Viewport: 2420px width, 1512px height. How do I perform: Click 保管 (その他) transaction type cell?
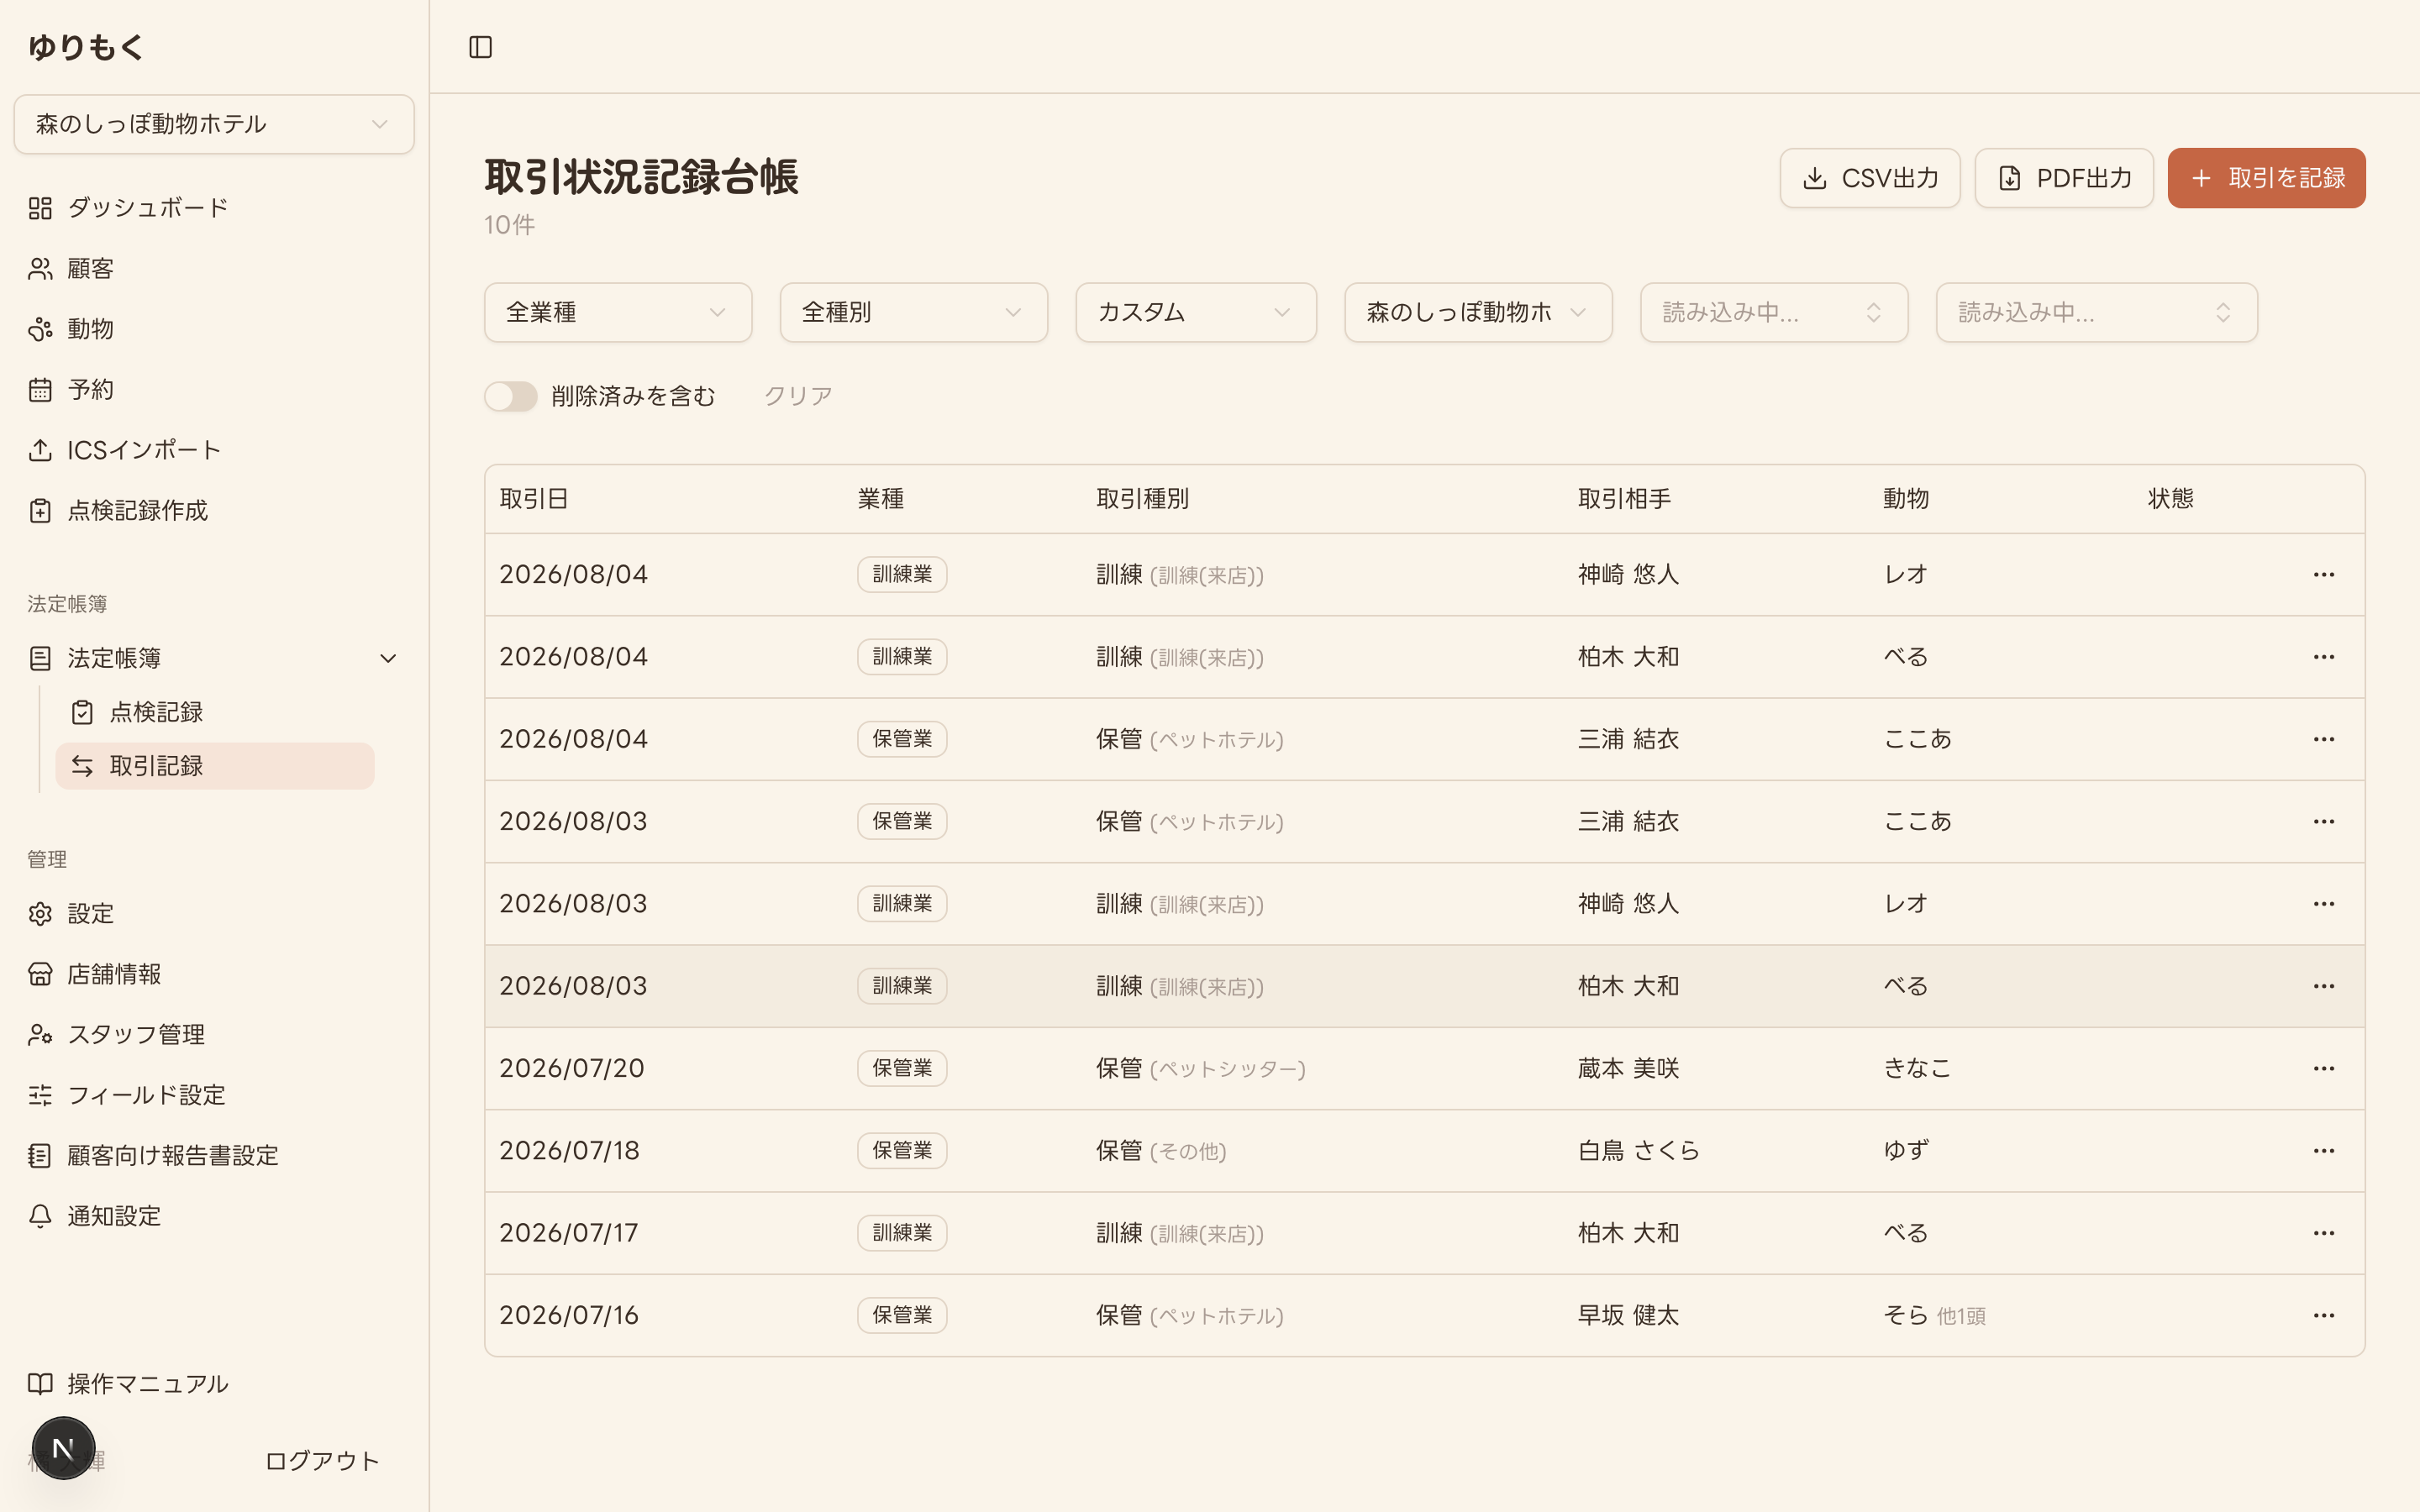click(x=1161, y=1151)
